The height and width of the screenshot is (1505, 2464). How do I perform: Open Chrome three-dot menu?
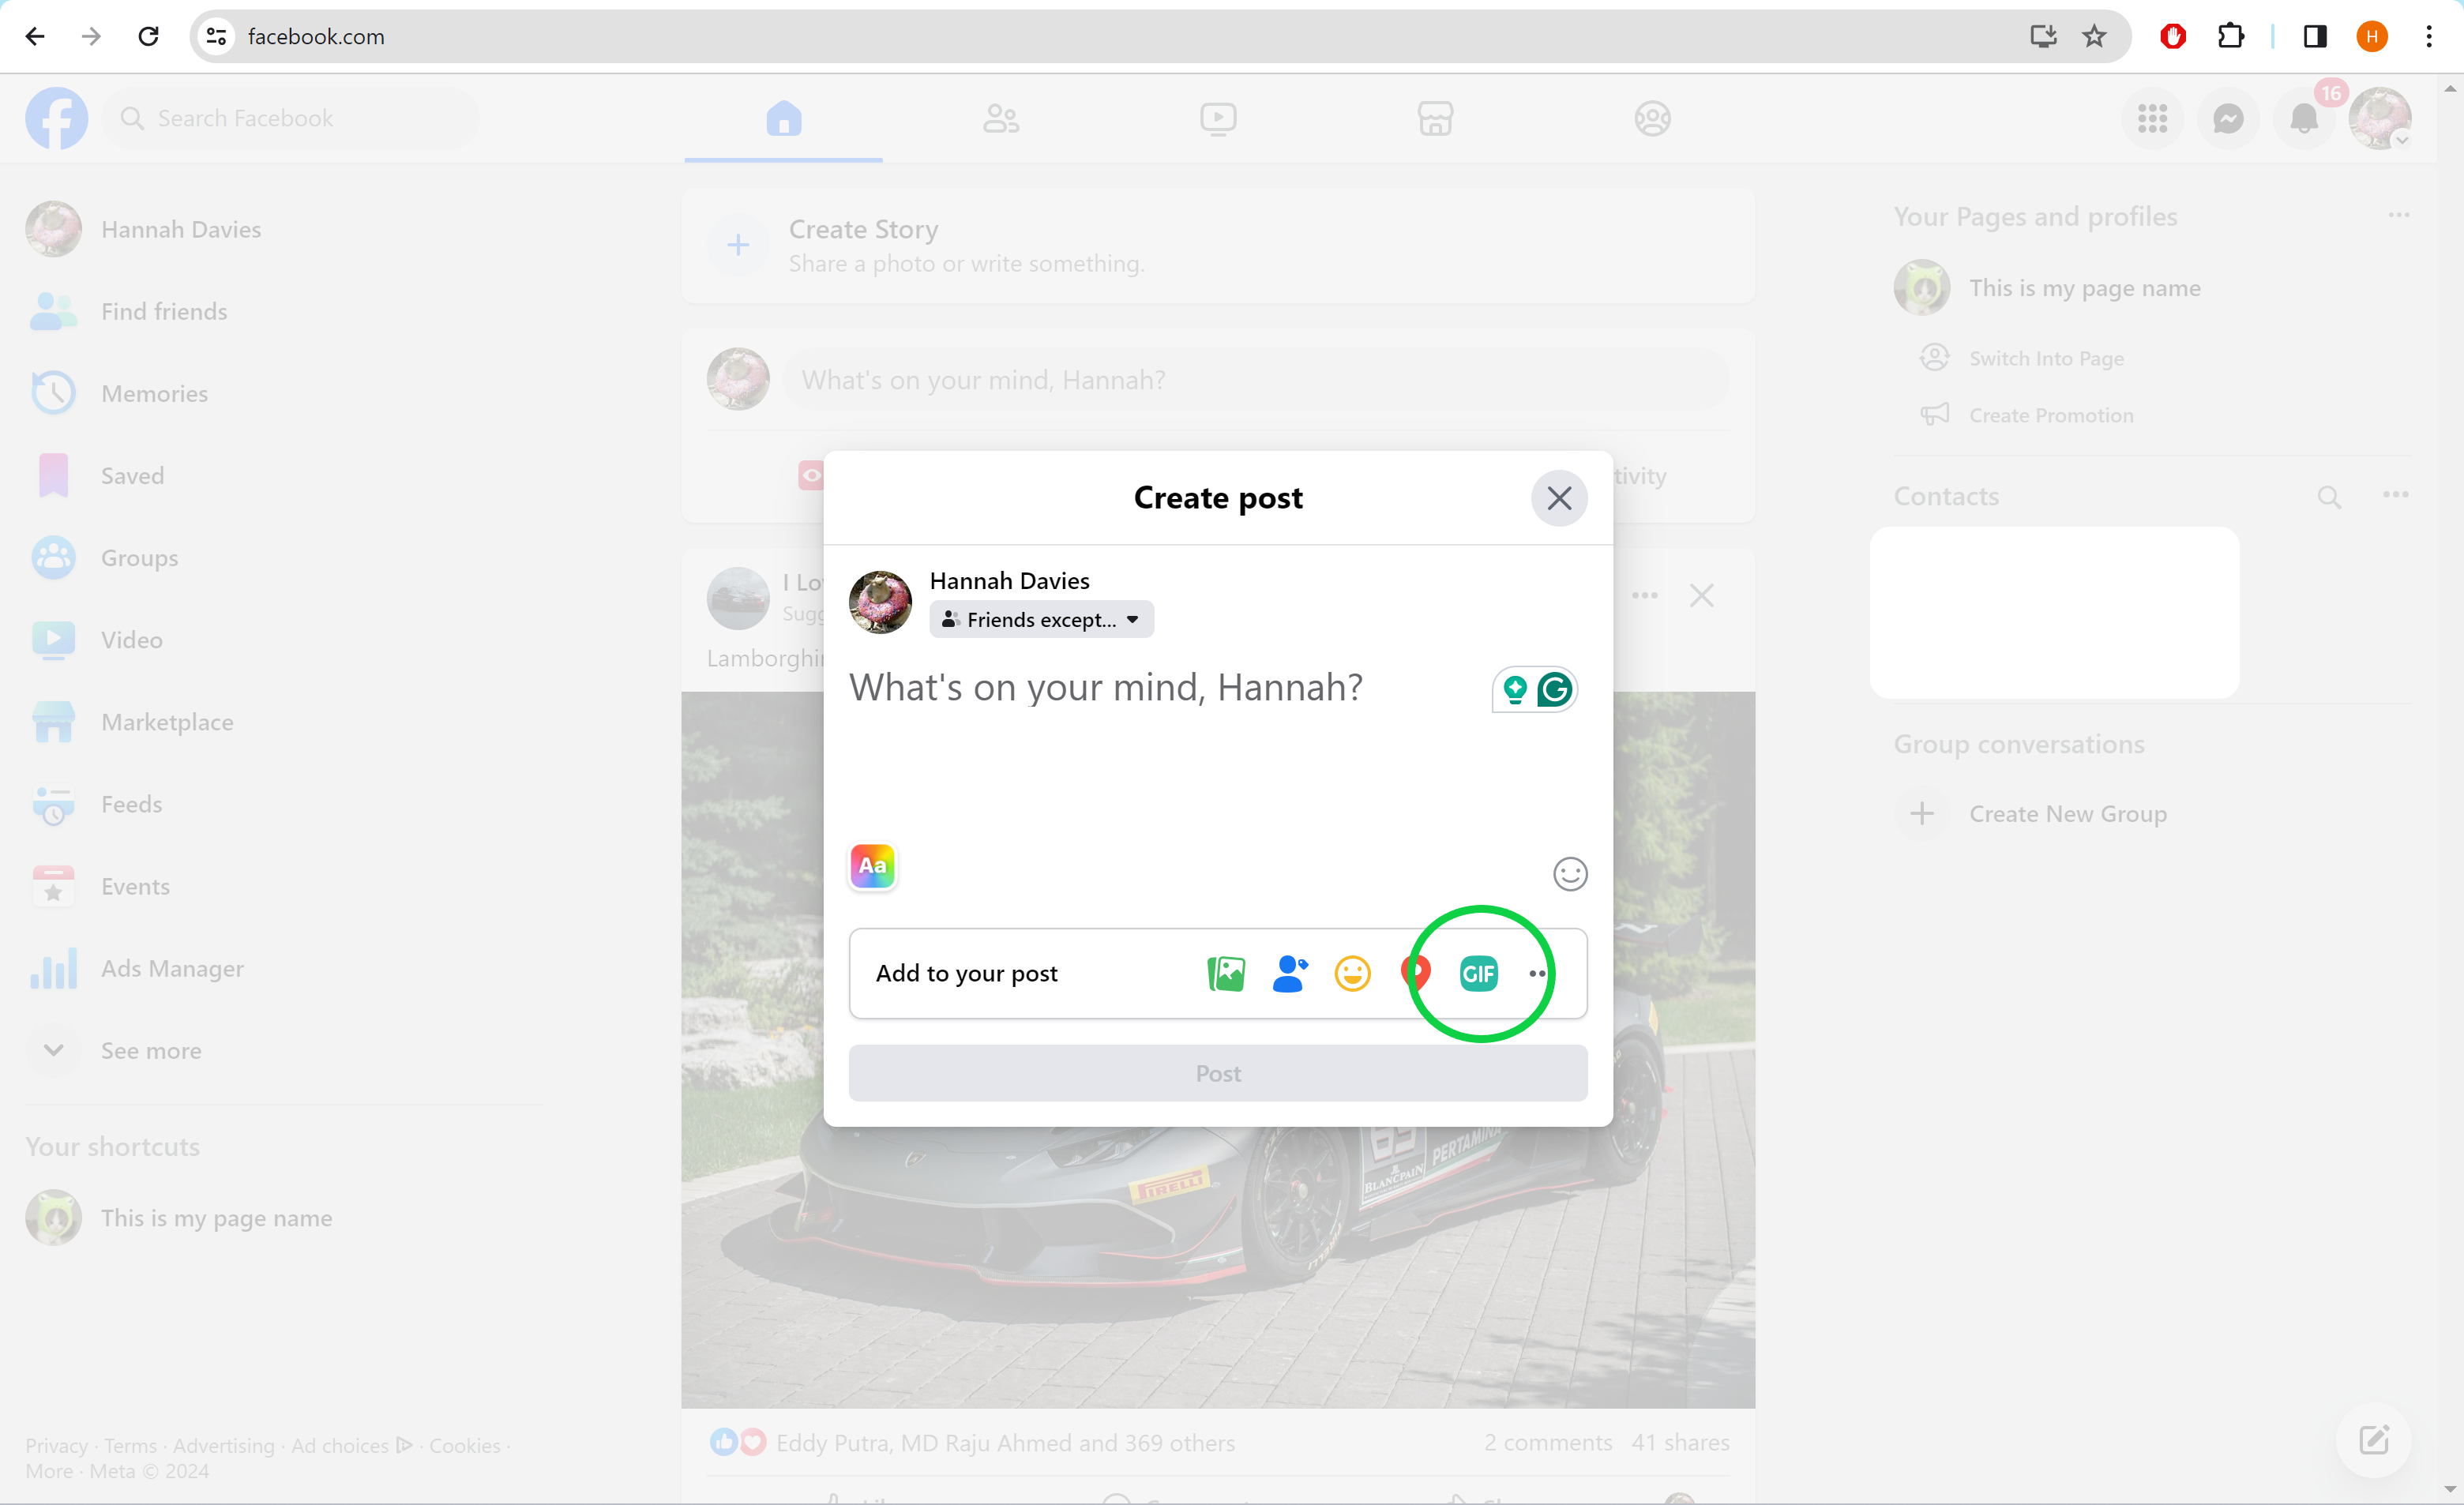tap(2429, 36)
